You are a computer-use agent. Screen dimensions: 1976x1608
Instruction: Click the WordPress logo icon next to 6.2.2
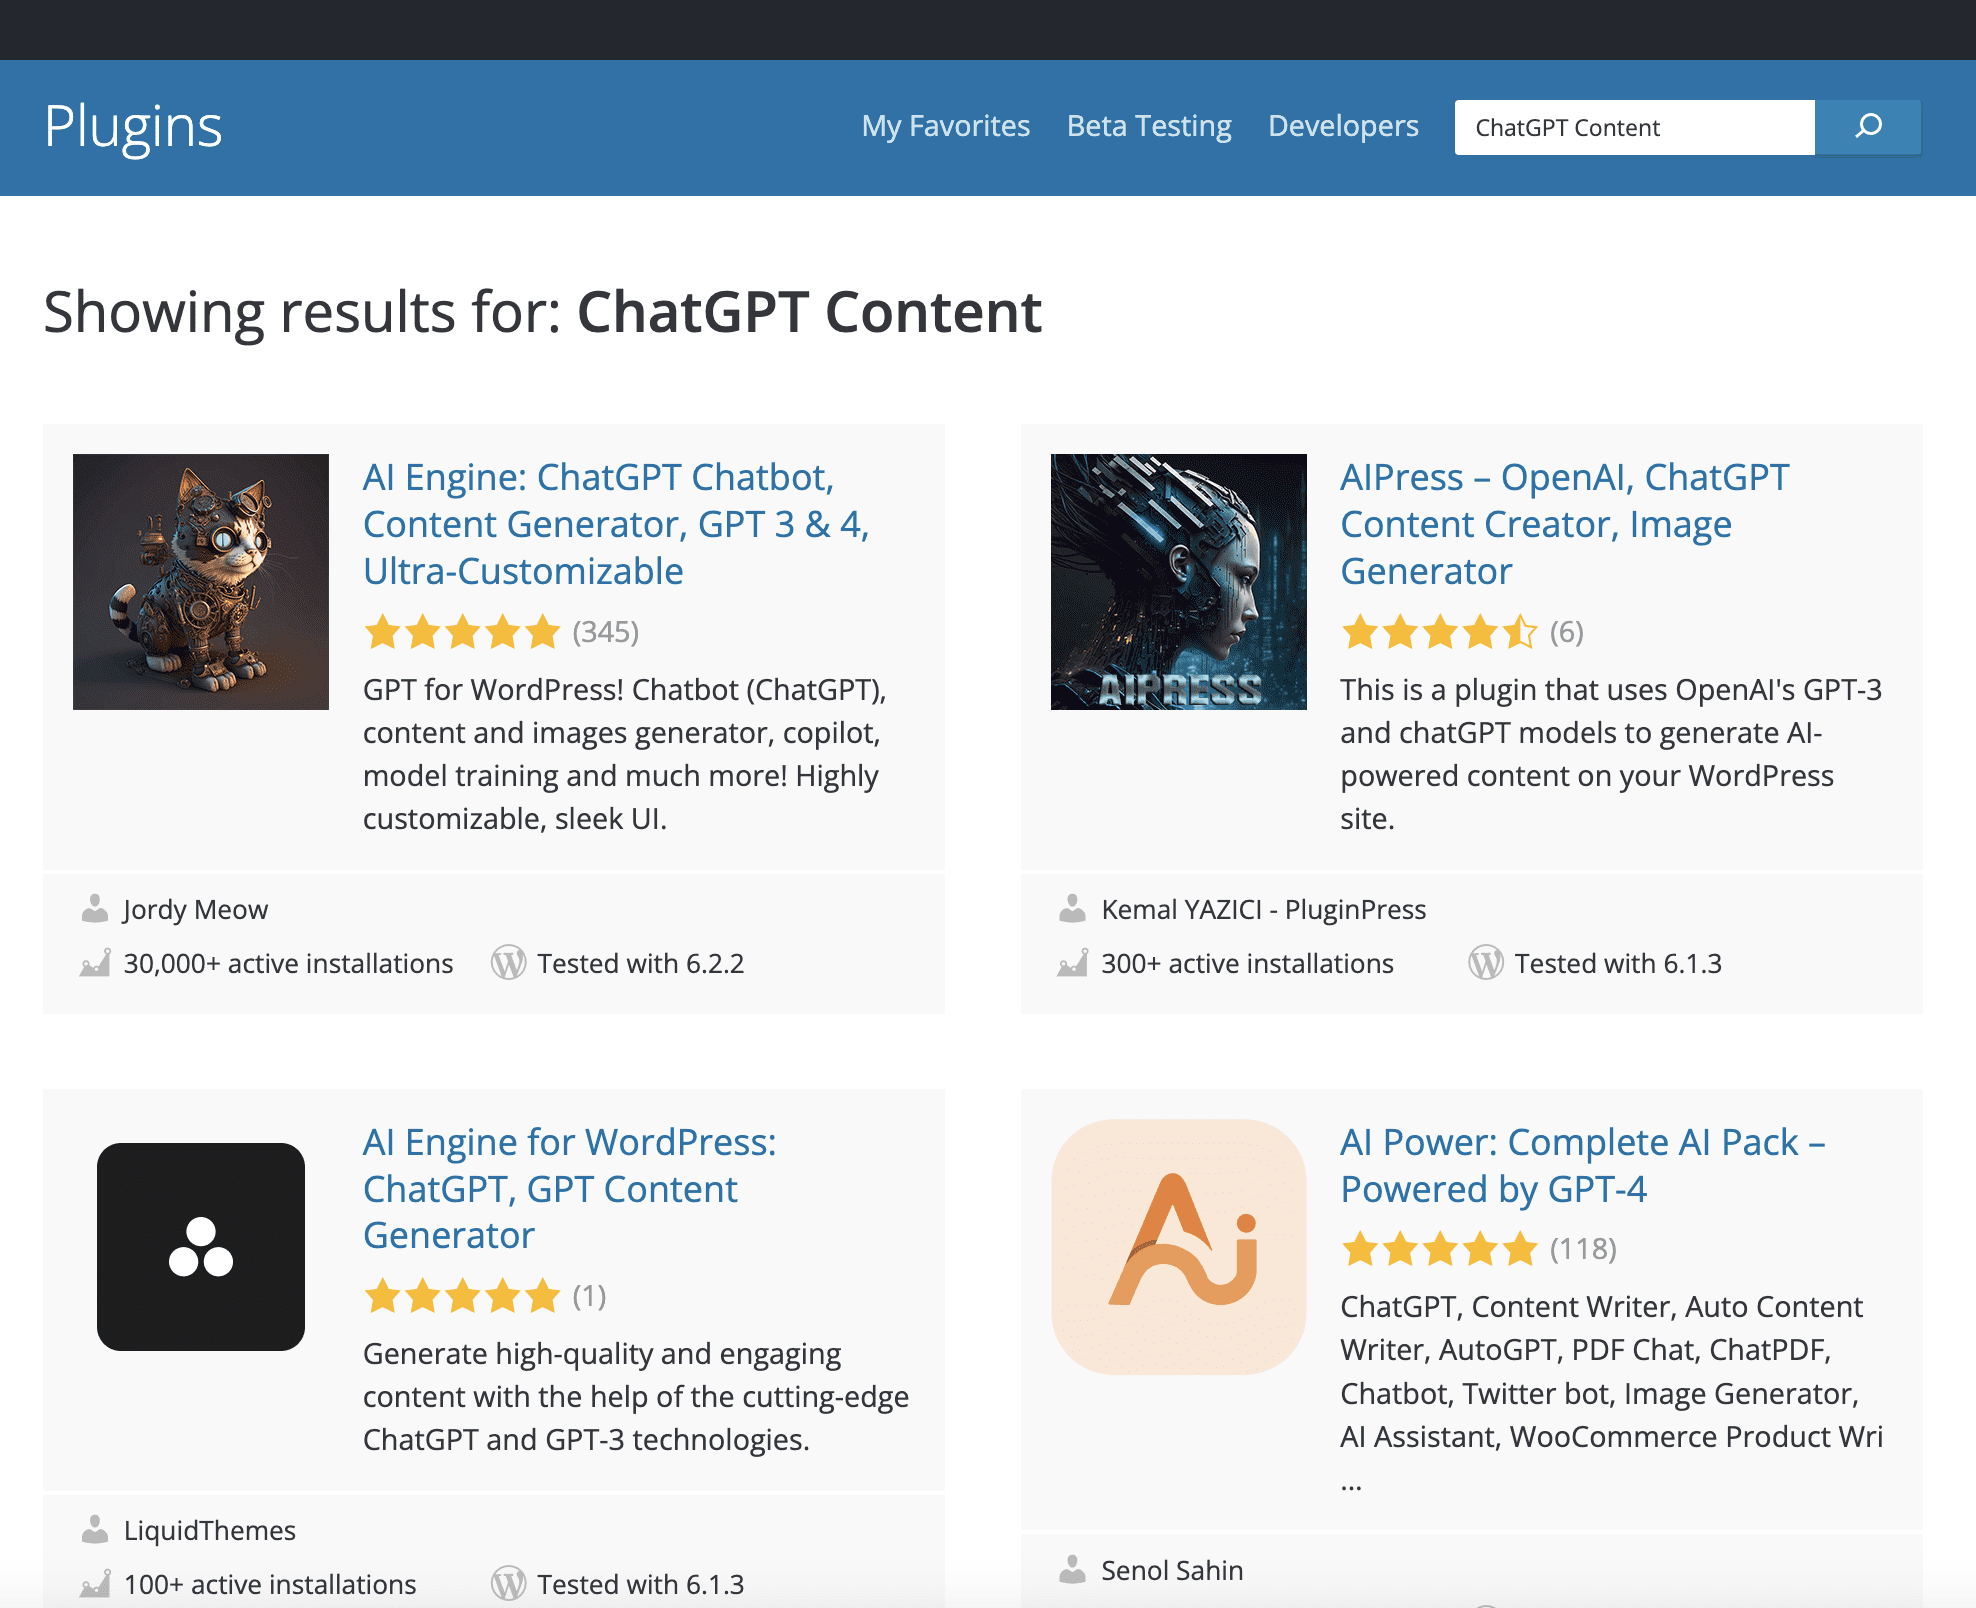click(509, 963)
